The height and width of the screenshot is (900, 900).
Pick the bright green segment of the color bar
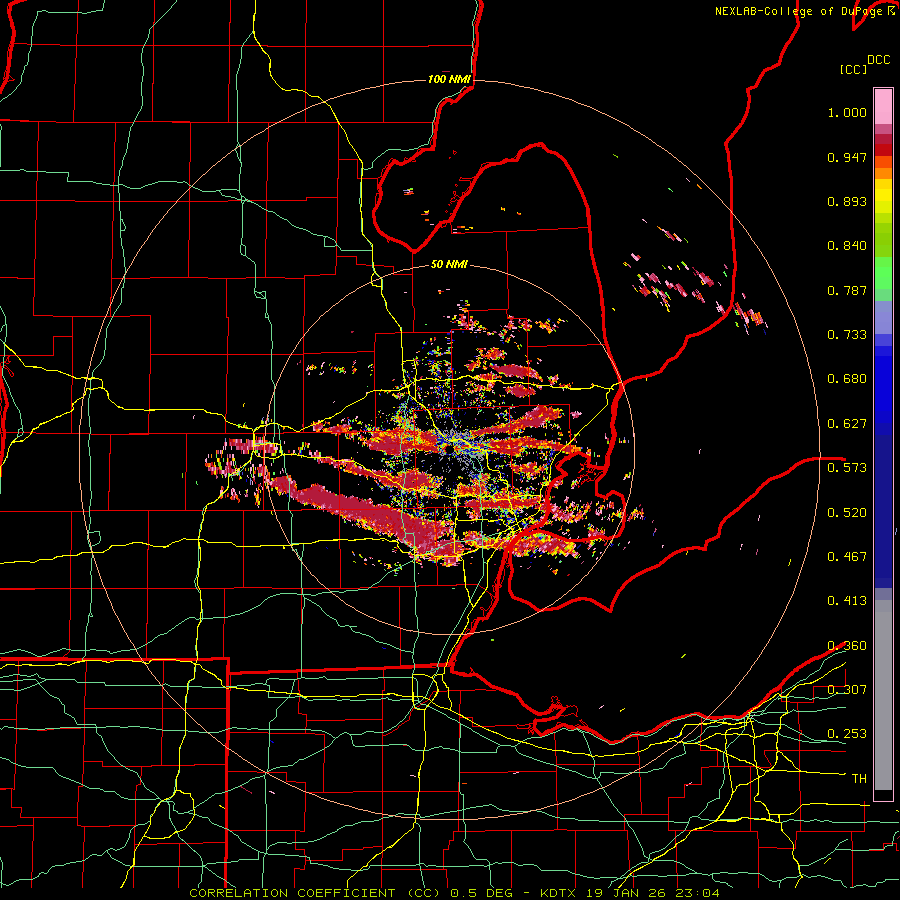883,273
